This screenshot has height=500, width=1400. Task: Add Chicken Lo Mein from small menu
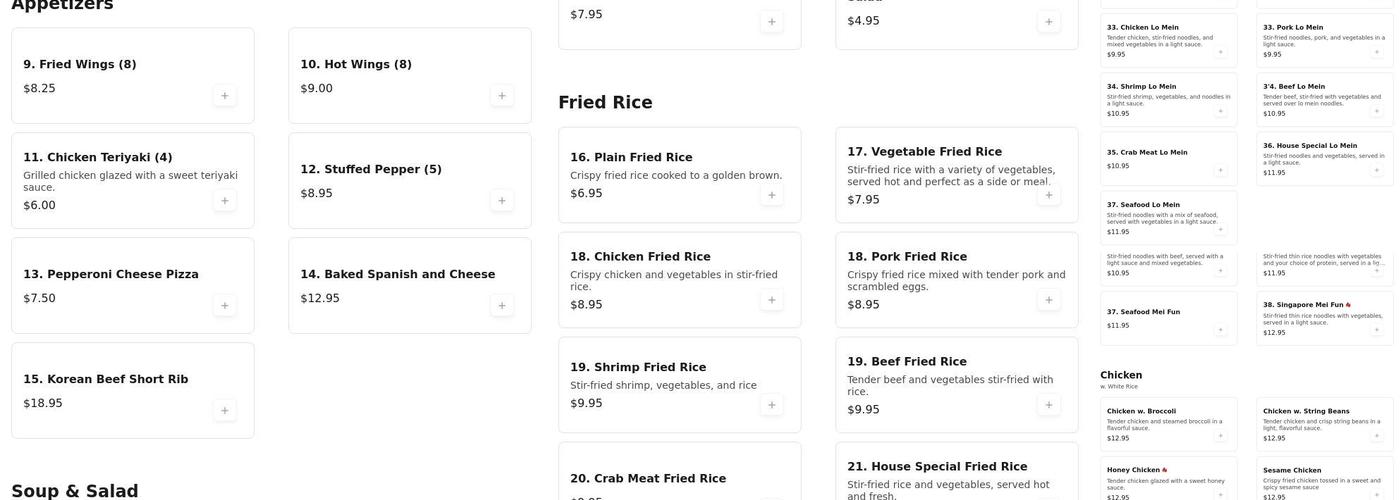tap(1220, 52)
